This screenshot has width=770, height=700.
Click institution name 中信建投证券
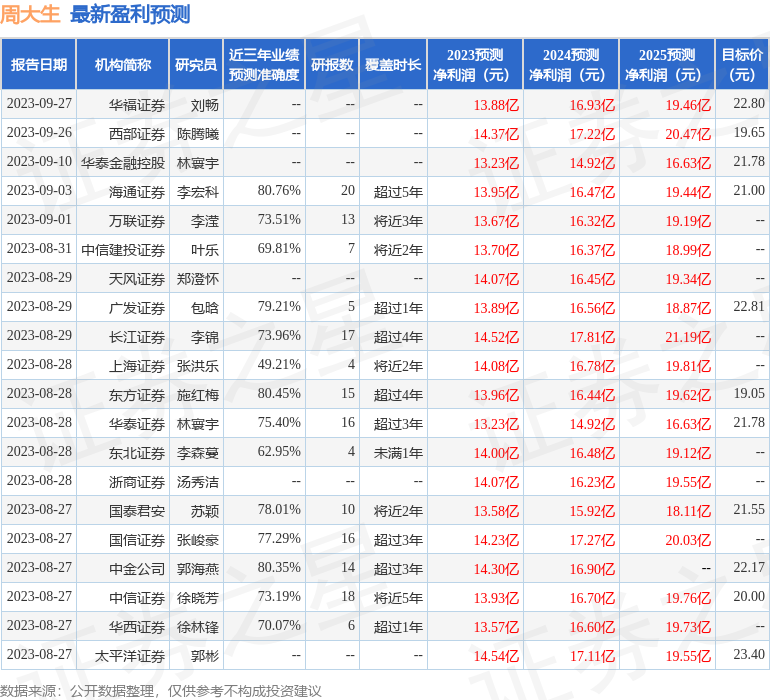click(x=123, y=250)
